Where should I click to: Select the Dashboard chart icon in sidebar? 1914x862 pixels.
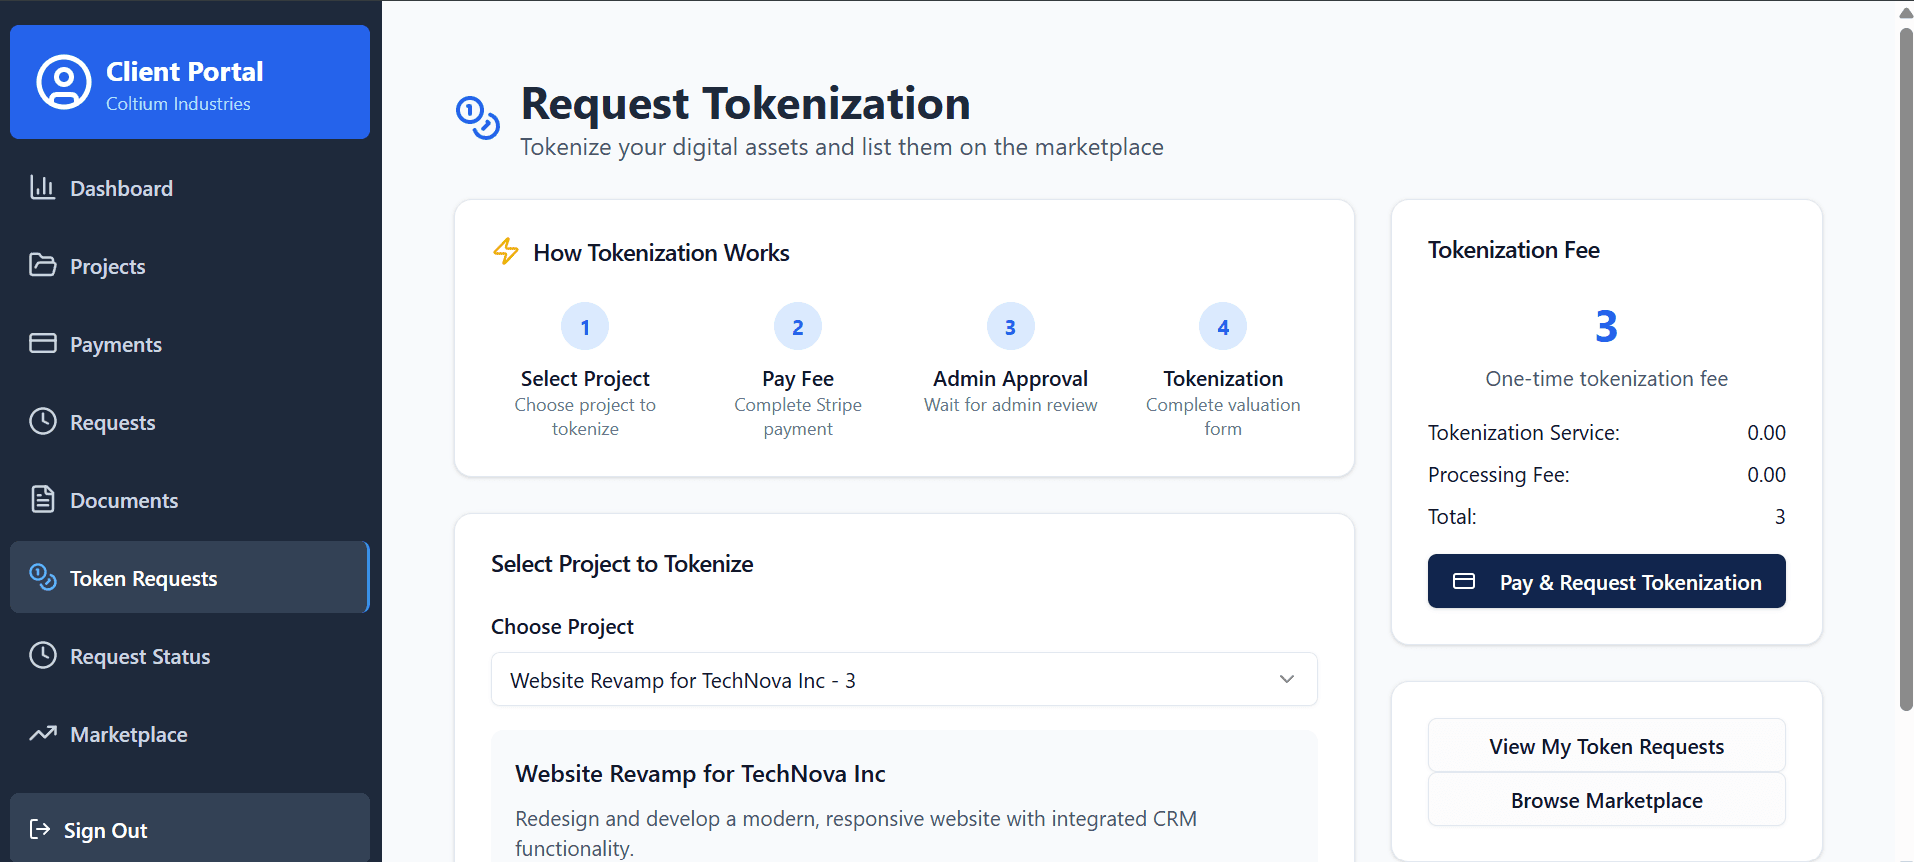coord(42,187)
